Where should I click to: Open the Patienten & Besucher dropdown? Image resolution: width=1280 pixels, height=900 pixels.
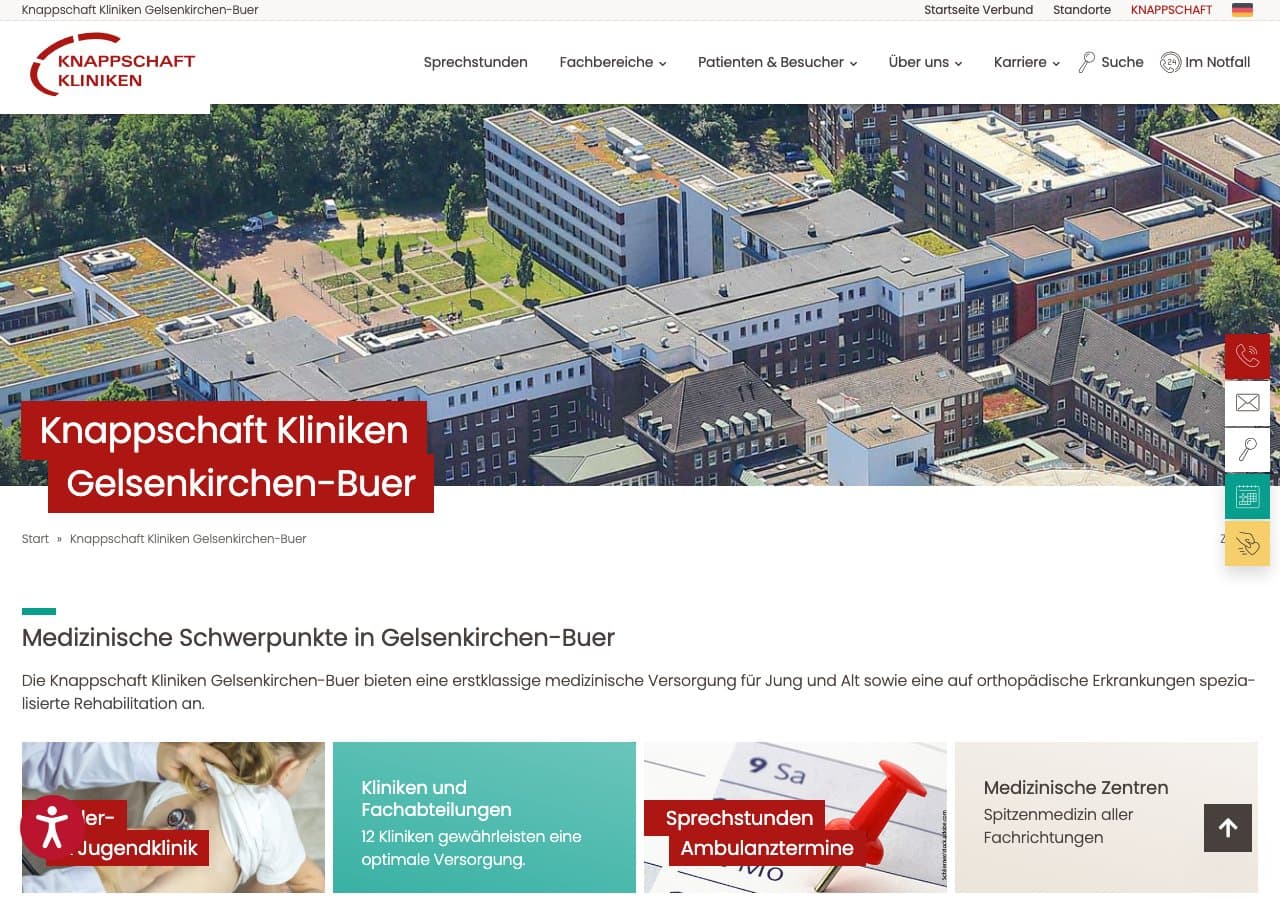click(777, 62)
